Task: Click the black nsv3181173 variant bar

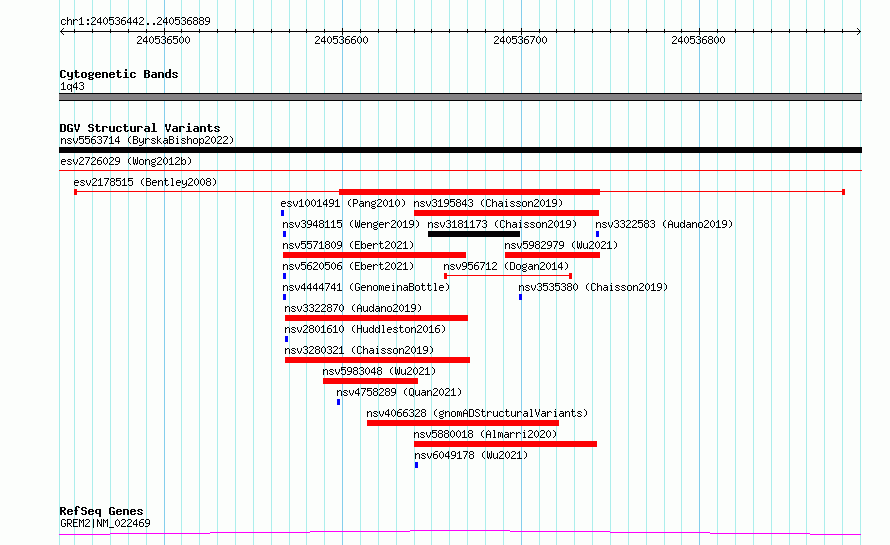Action: click(474, 234)
